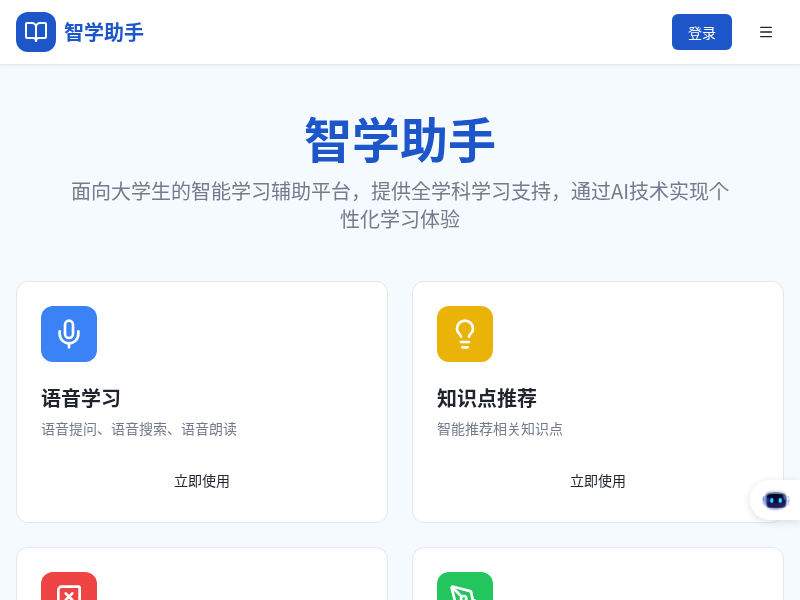Click 立即使用 under 语音学习

point(202,481)
